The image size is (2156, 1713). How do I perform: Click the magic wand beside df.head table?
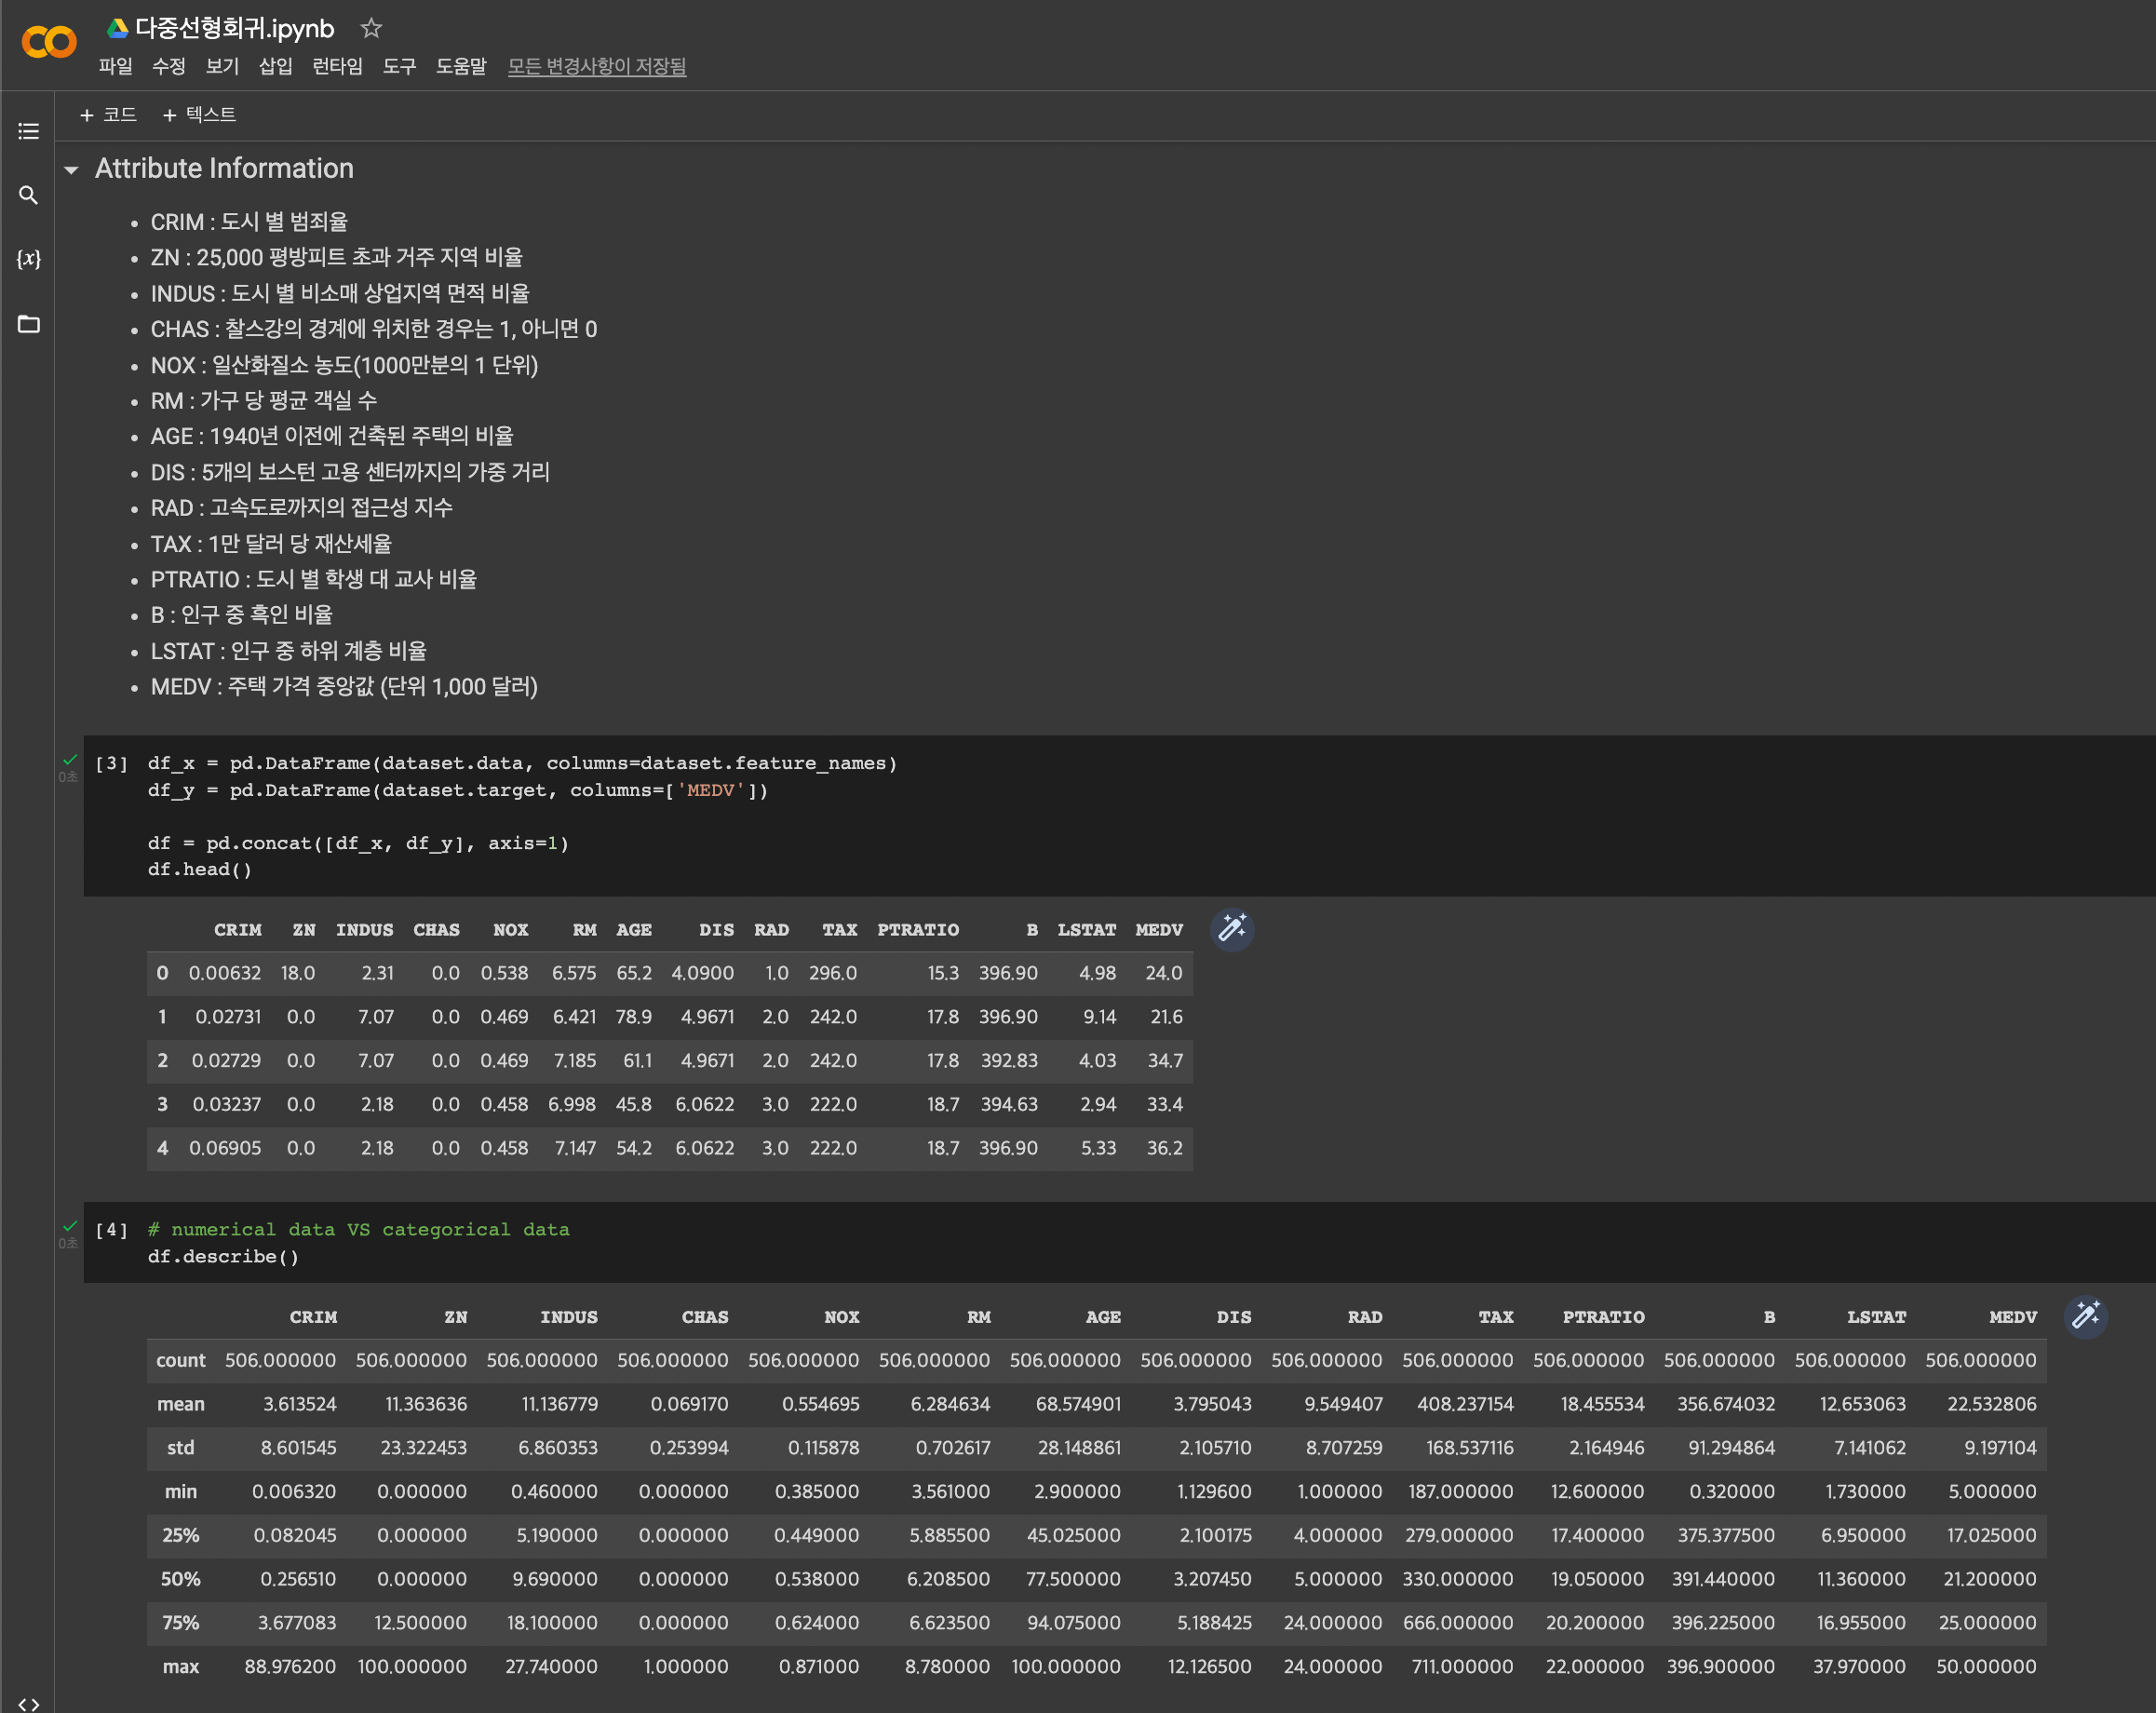point(1232,929)
